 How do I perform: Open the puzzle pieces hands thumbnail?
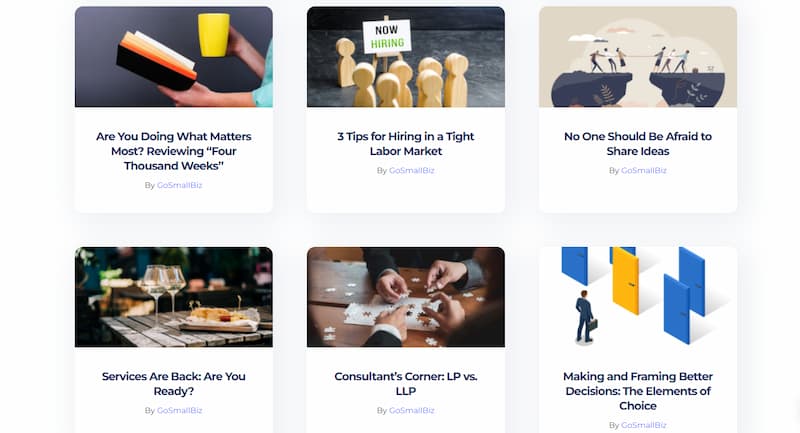(406, 297)
